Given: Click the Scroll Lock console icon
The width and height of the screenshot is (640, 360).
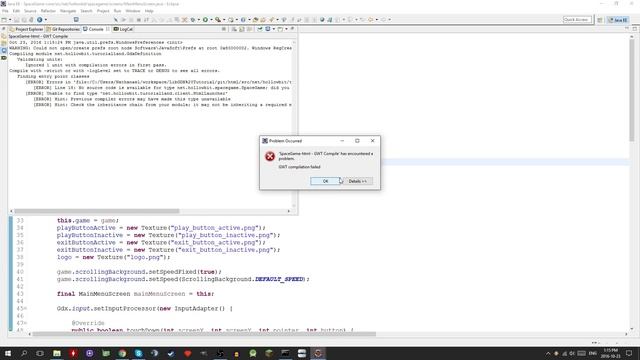Looking at the screenshot, I should coord(242,29).
